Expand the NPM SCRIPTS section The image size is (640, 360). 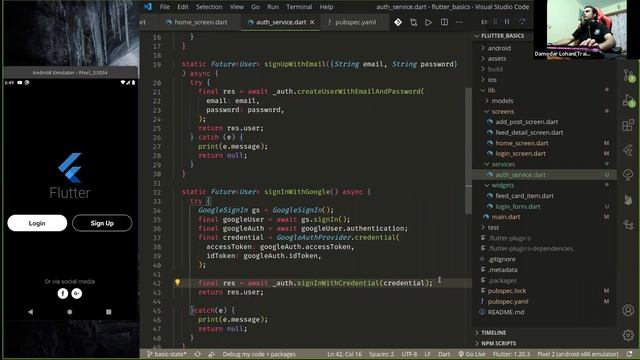pos(498,343)
